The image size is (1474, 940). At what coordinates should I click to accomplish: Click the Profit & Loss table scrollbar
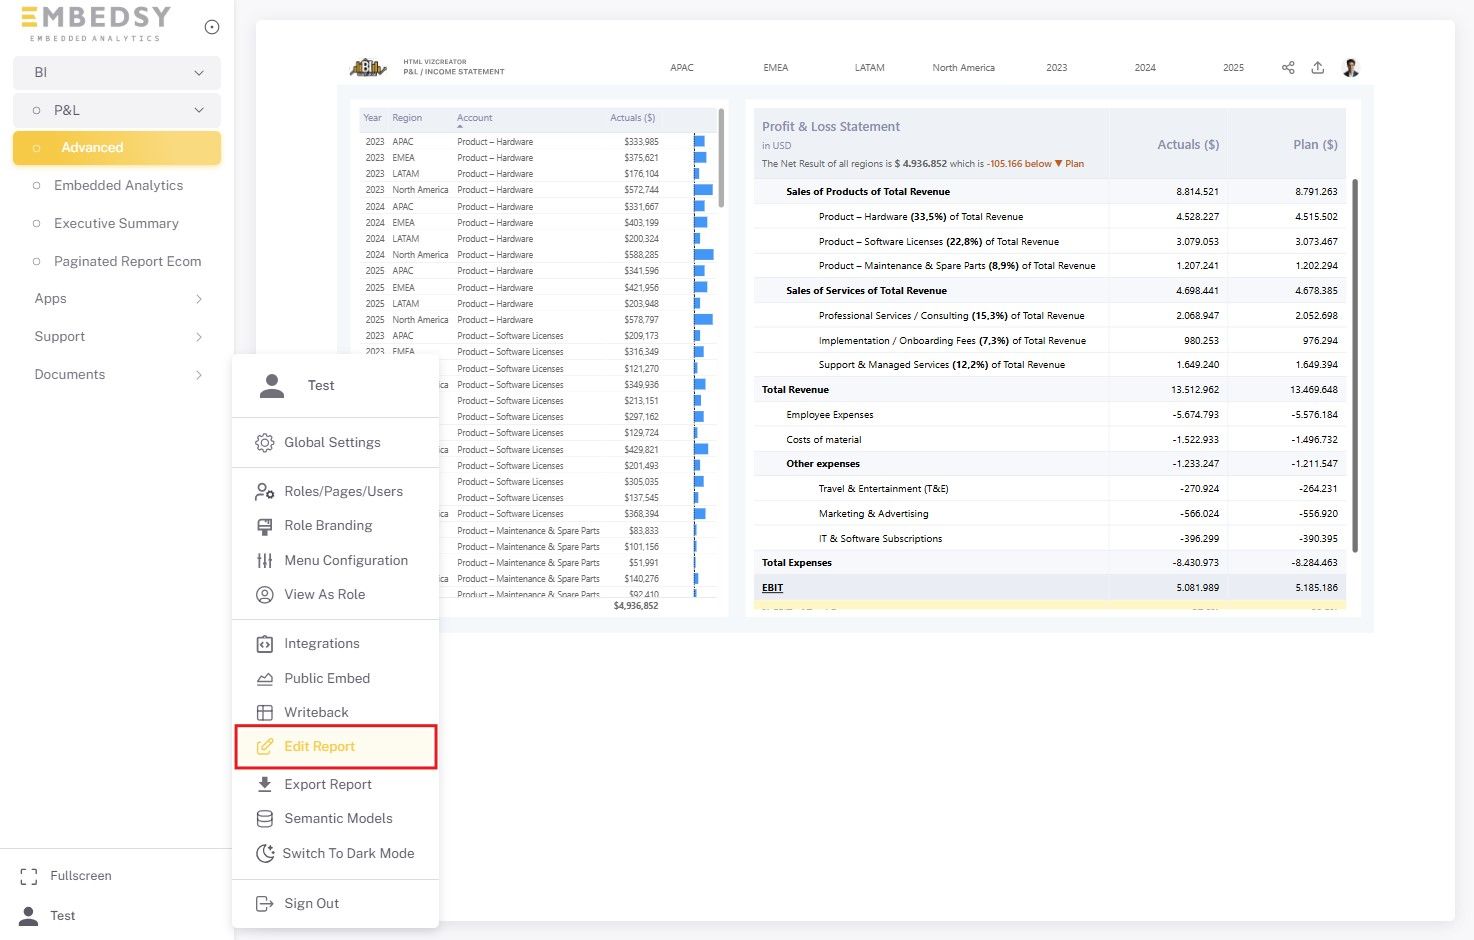pos(1355,365)
